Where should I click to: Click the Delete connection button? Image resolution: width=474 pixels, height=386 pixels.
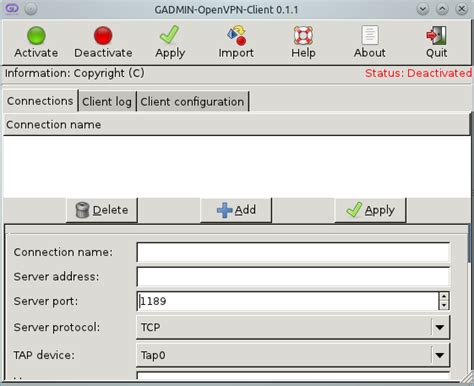[x=102, y=210]
